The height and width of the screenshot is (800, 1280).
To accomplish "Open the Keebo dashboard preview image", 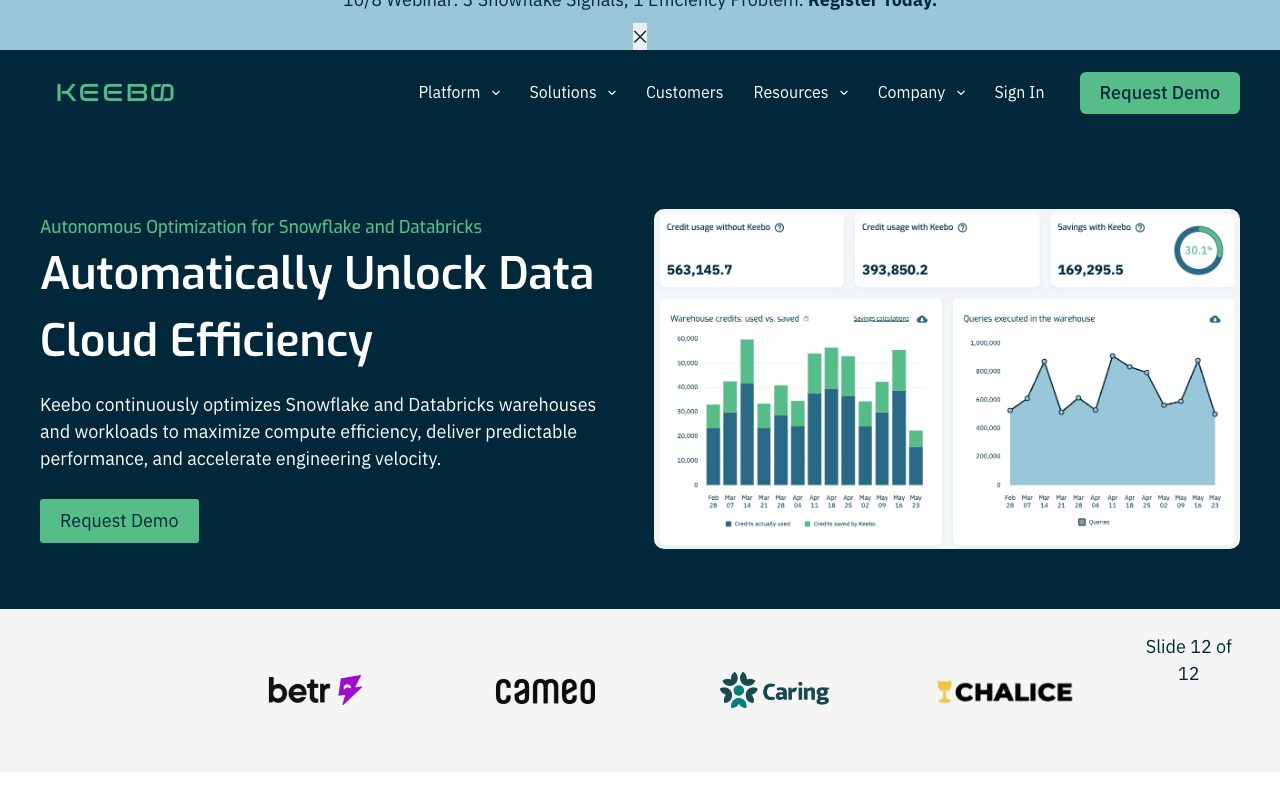I will coord(947,379).
